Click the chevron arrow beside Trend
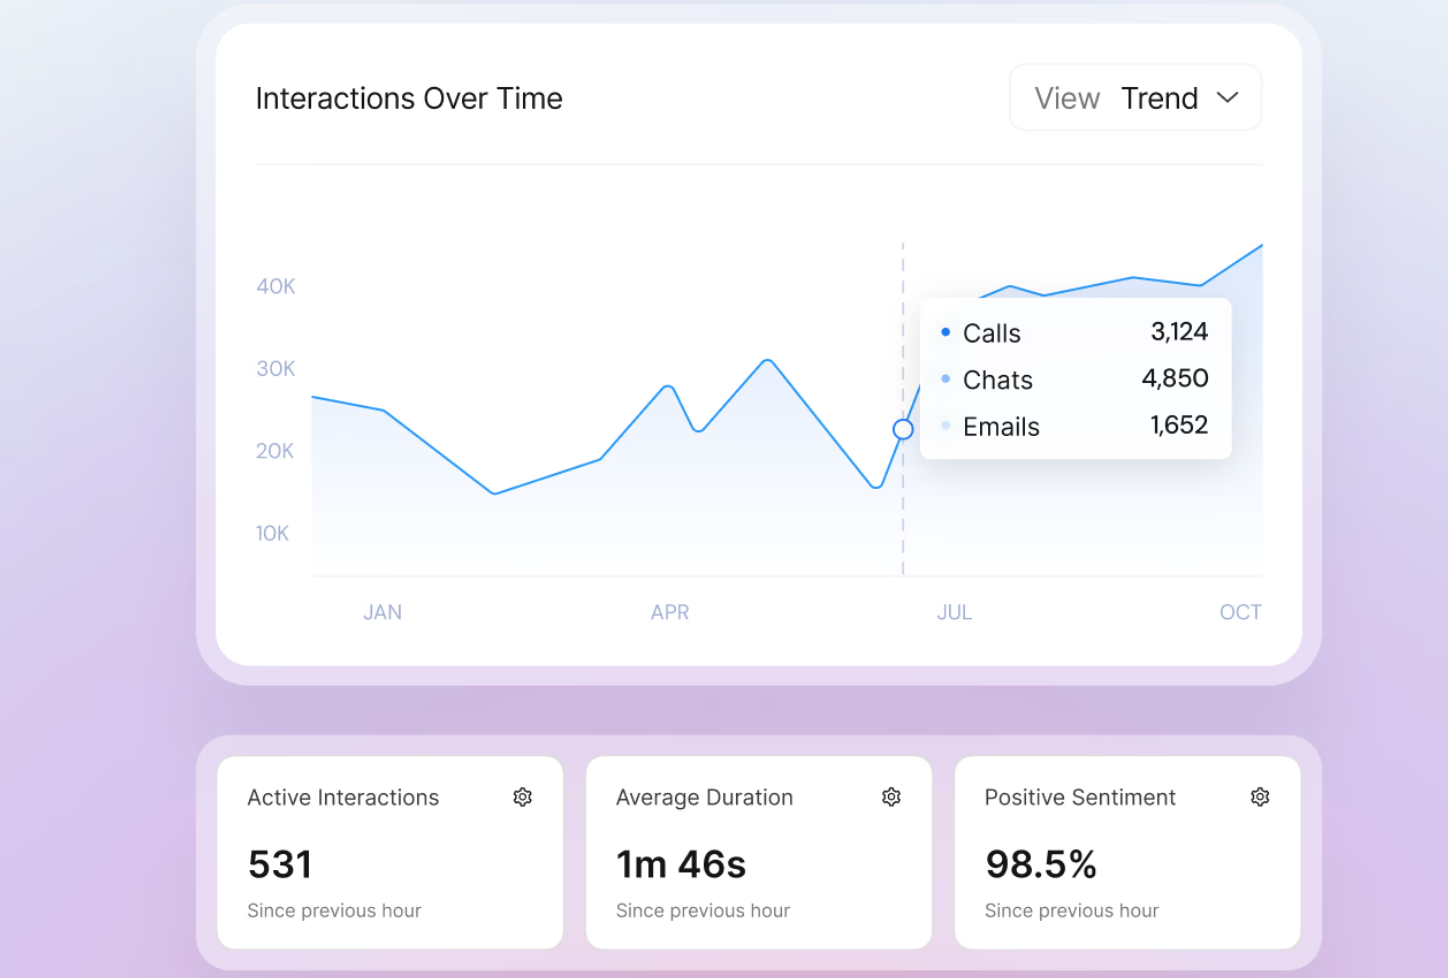Screen dimensions: 1448x978 [1228, 98]
